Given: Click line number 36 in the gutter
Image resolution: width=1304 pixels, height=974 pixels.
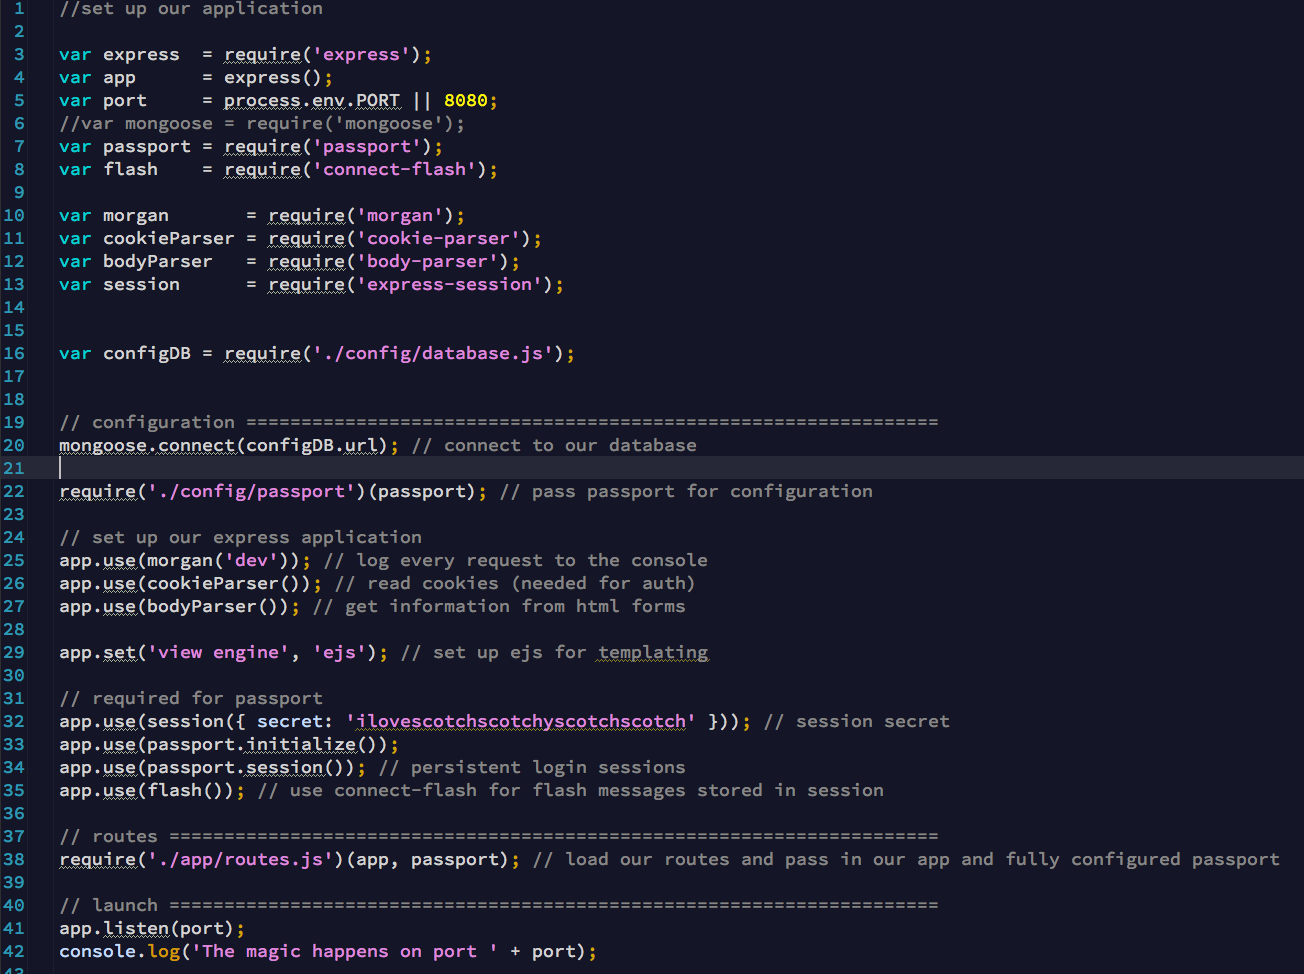Looking at the screenshot, I should (14, 813).
